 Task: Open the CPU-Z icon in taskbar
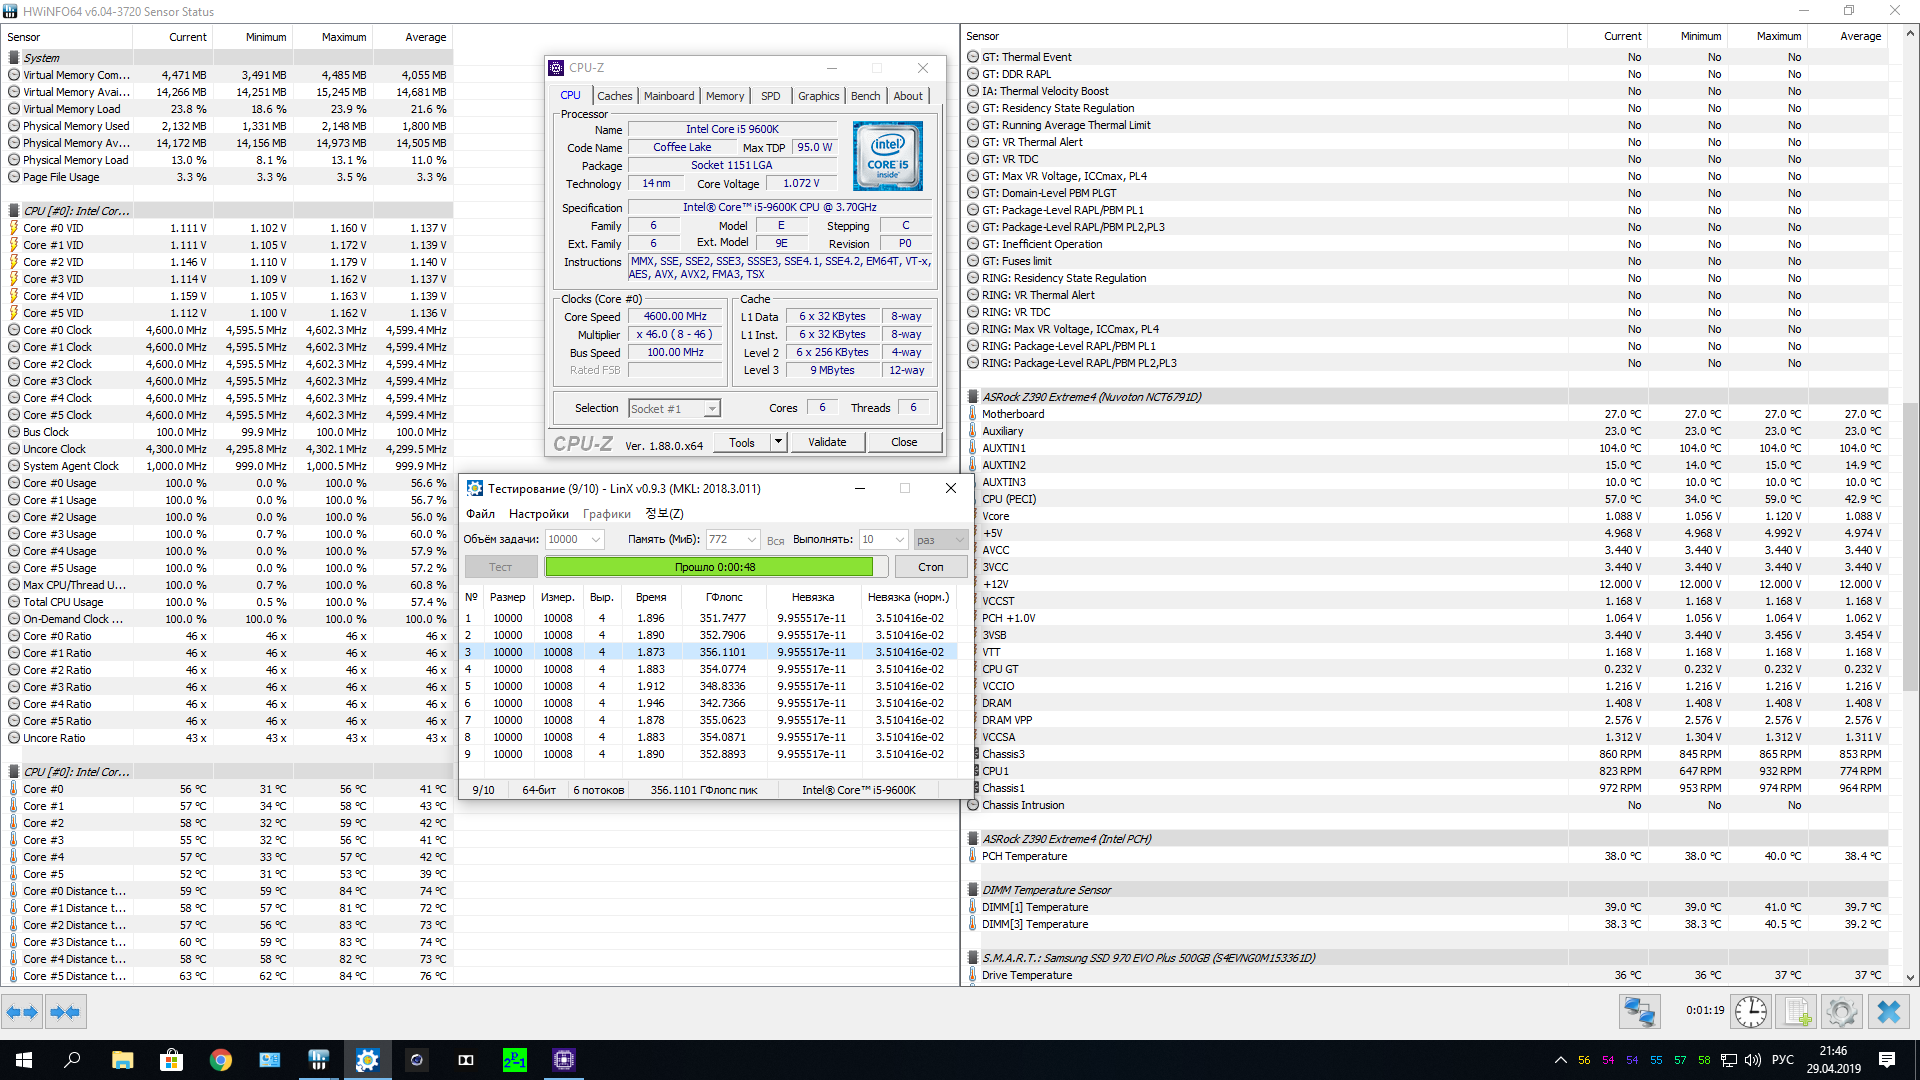coord(563,1060)
